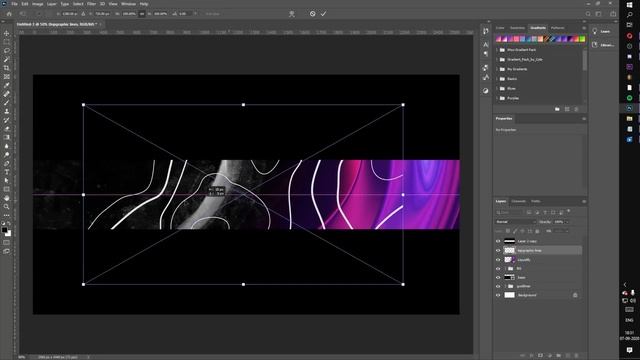Open the layer Opacity dropdown arrow
Viewport: 640px width, 360px height.
567,222
